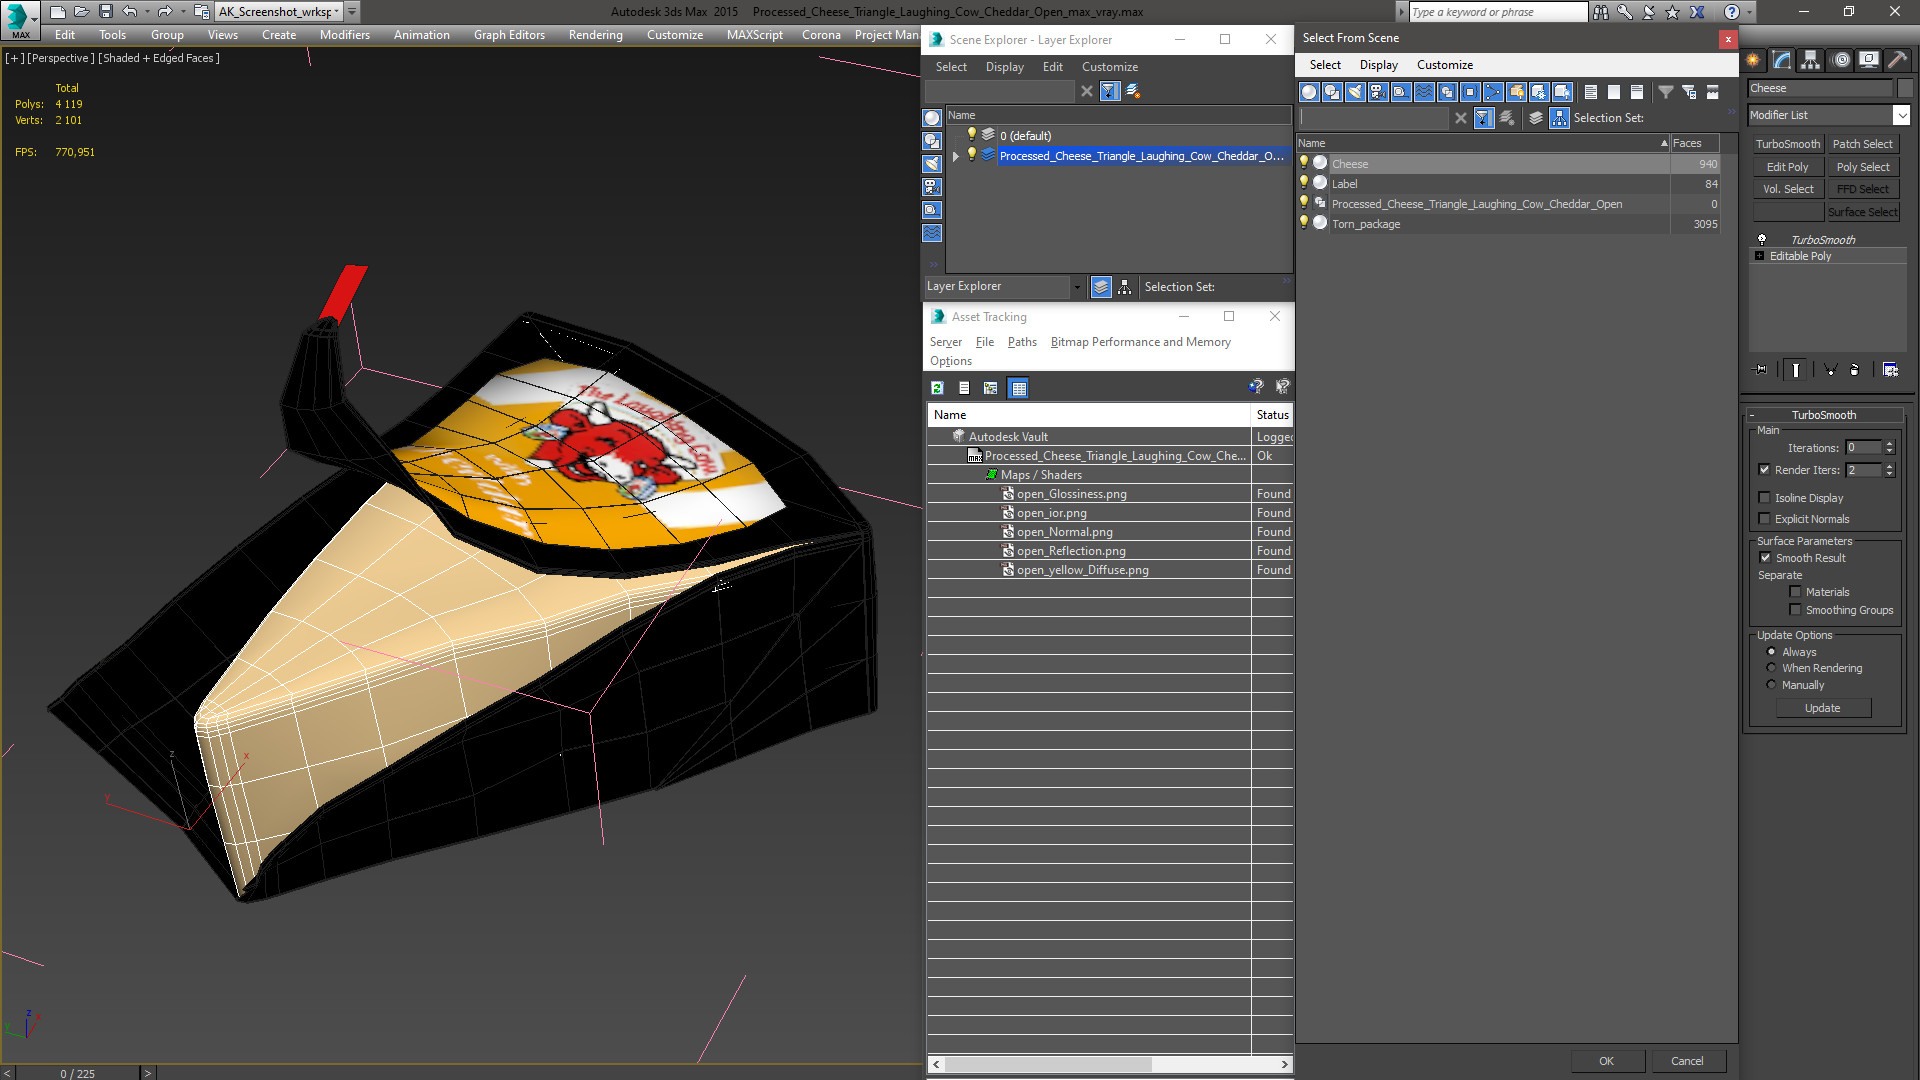
Task: Toggle Display Shapes filter in Select From Scene
Action: pyautogui.click(x=1332, y=92)
